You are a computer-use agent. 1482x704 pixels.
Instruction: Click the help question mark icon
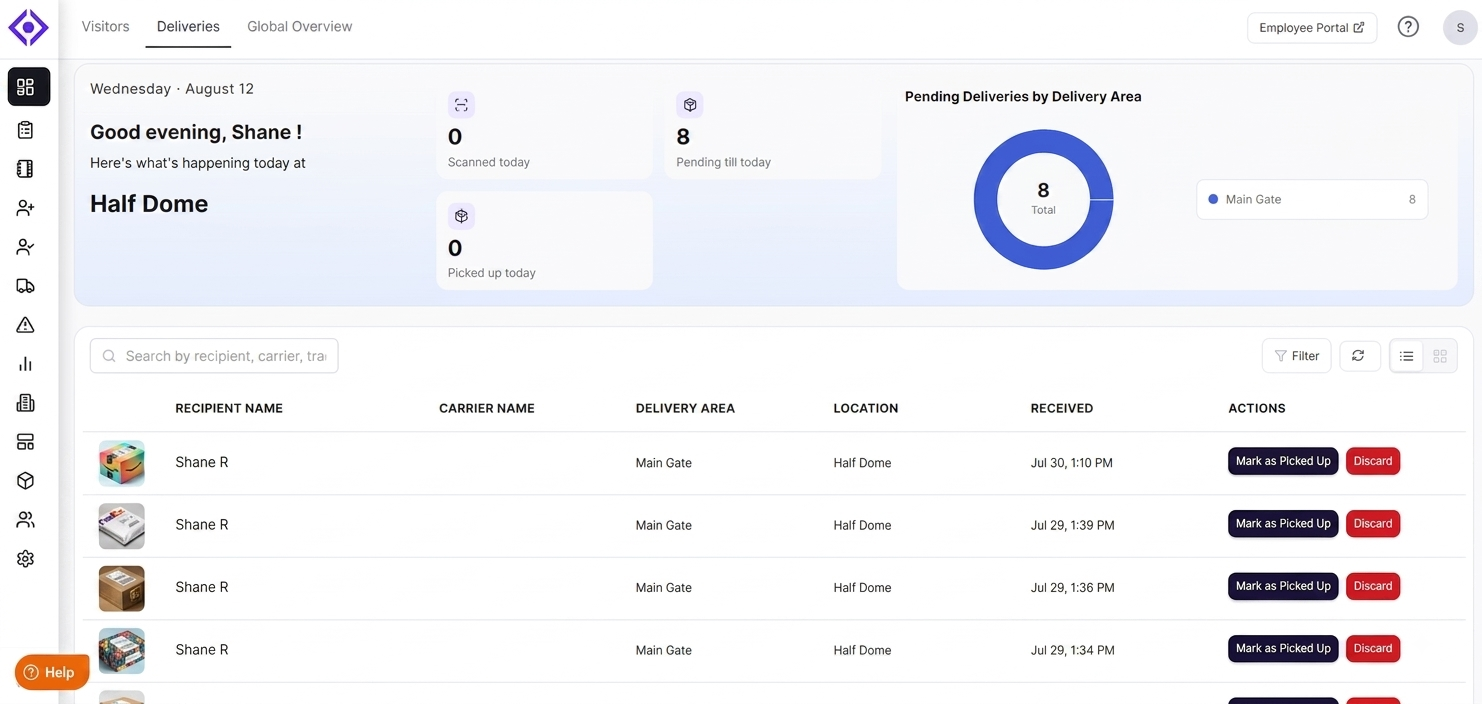1408,27
